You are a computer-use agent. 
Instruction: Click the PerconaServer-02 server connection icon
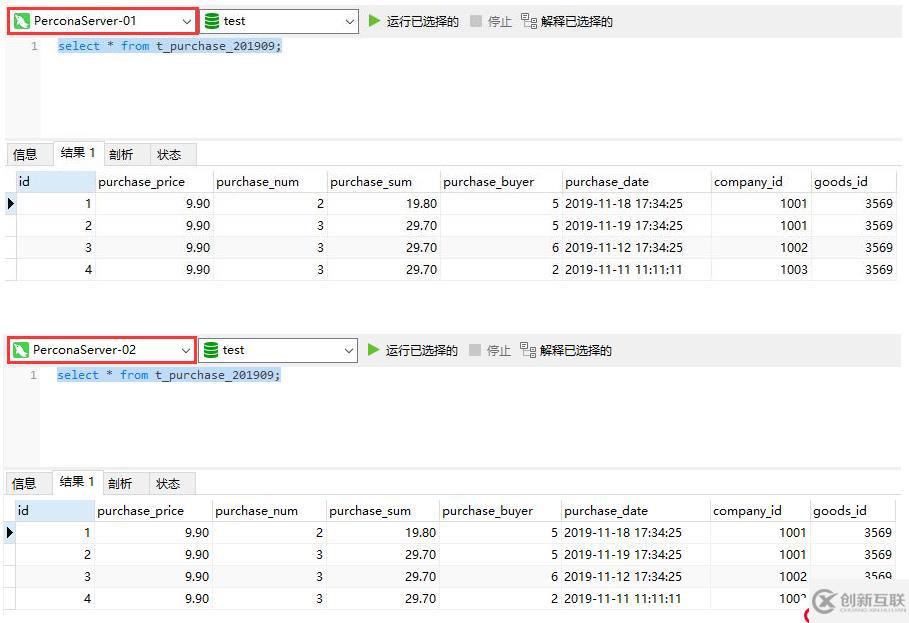click(x=22, y=349)
